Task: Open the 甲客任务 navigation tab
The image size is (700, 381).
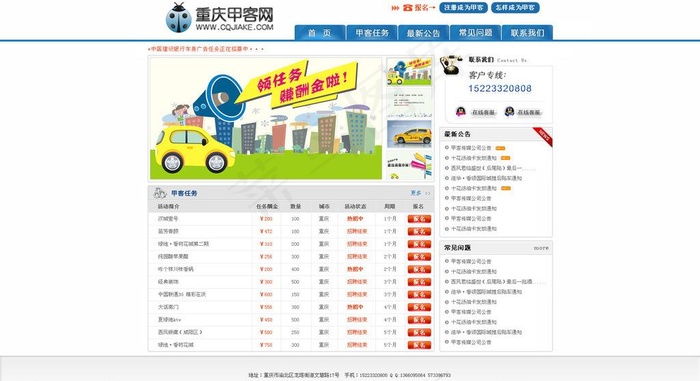Action: click(x=372, y=33)
